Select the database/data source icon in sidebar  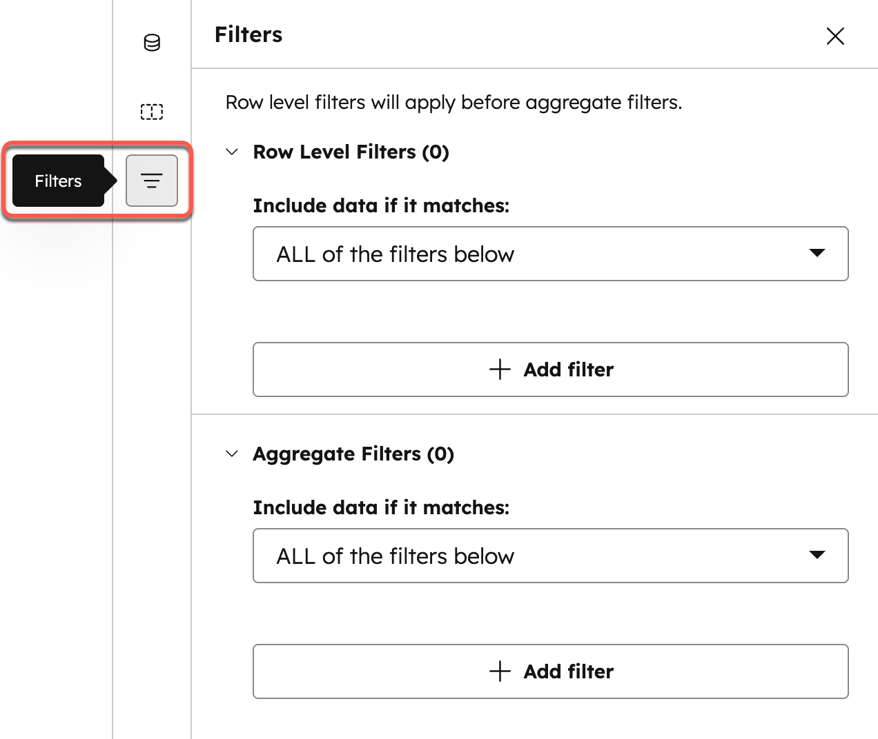(151, 43)
